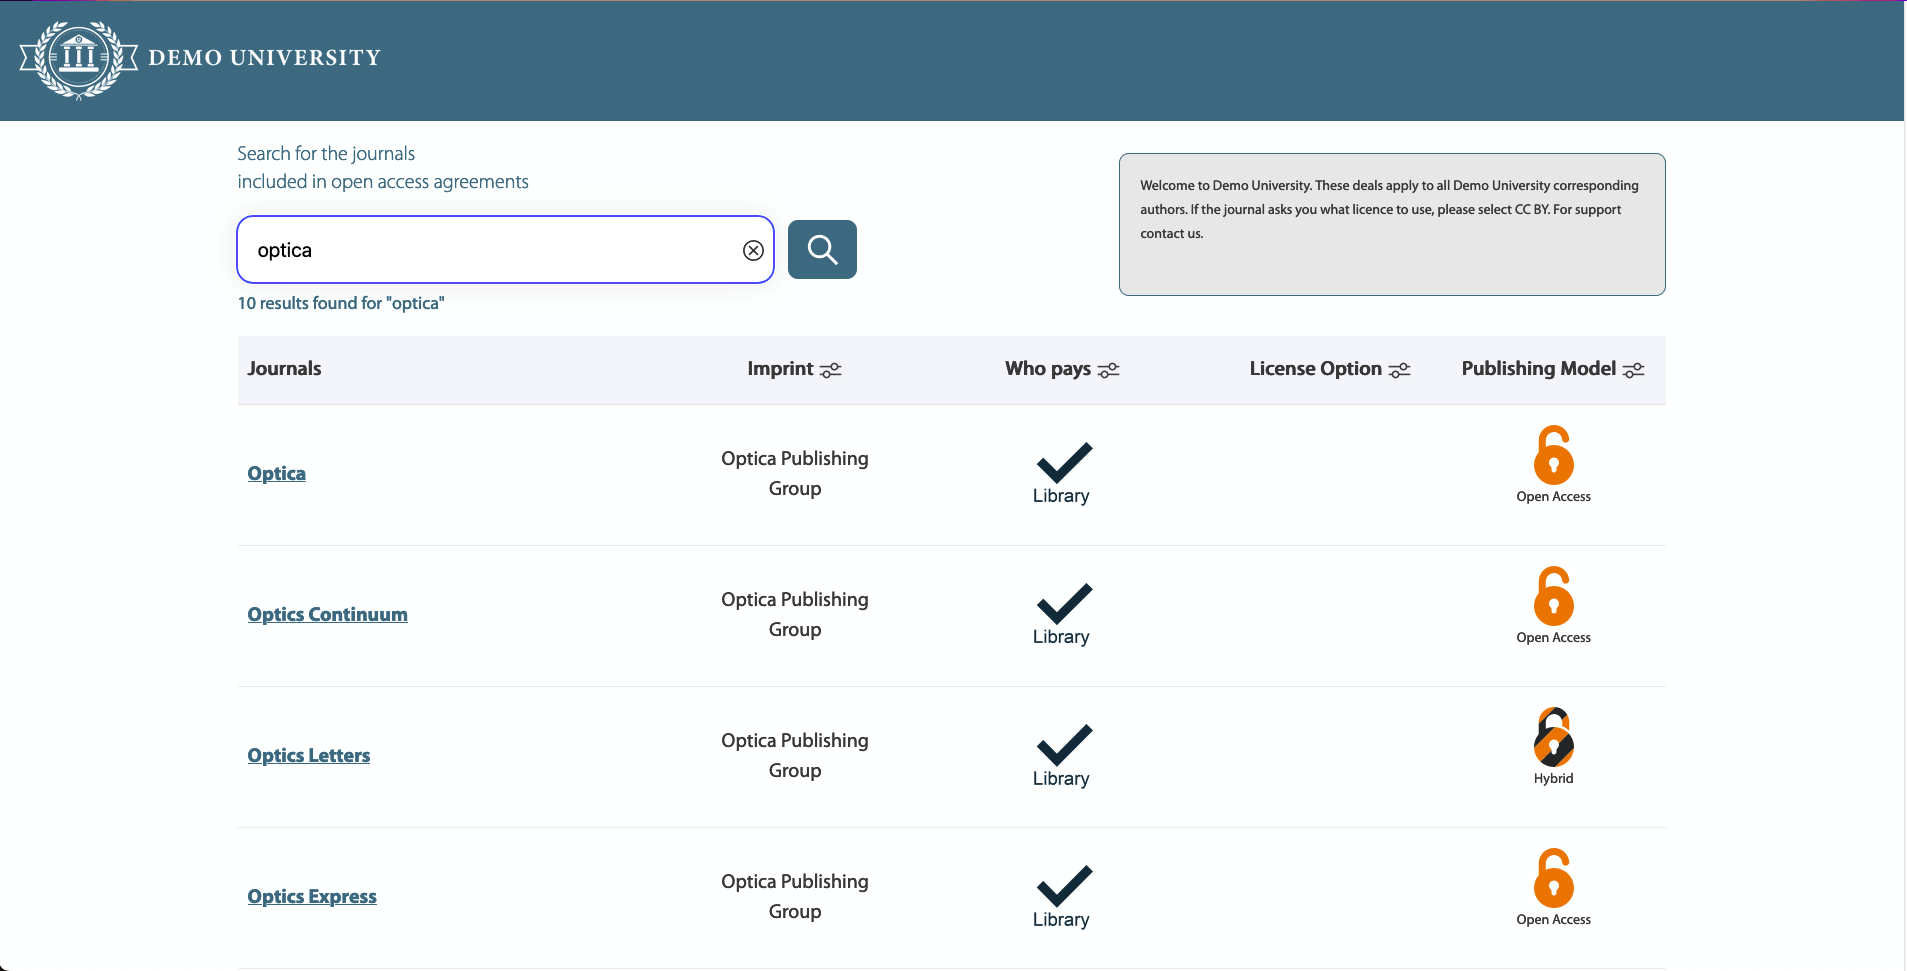Click the Hybrid publishing icon for Optics Letters

(1552, 738)
